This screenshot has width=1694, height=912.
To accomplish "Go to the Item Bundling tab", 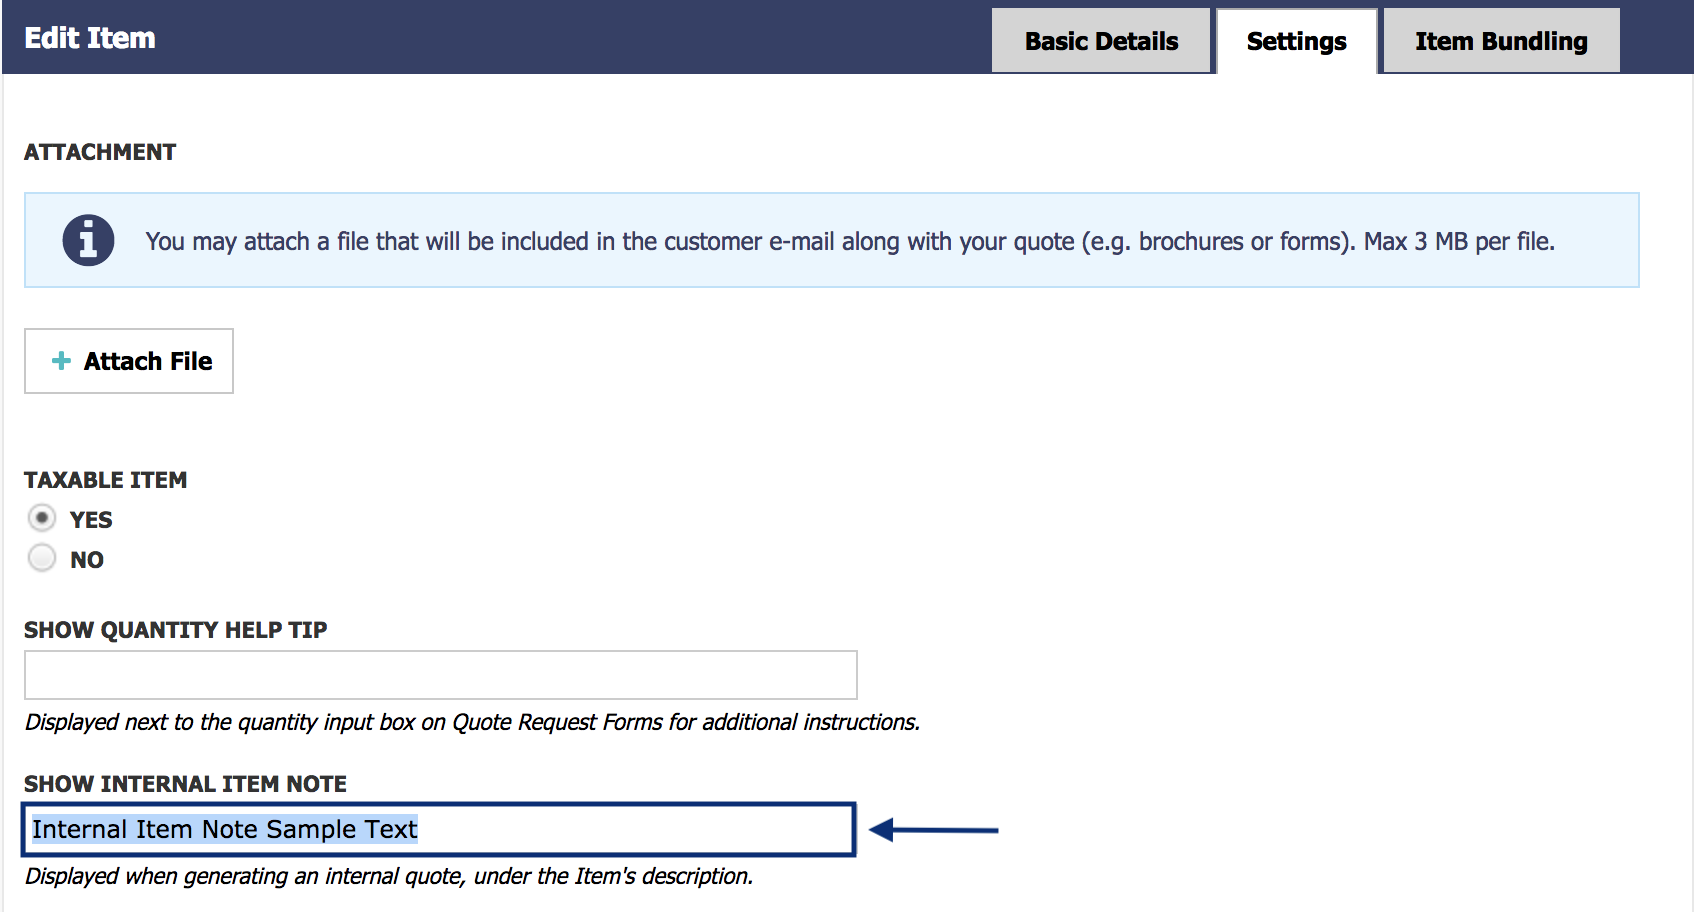I will pyautogui.click(x=1501, y=41).
